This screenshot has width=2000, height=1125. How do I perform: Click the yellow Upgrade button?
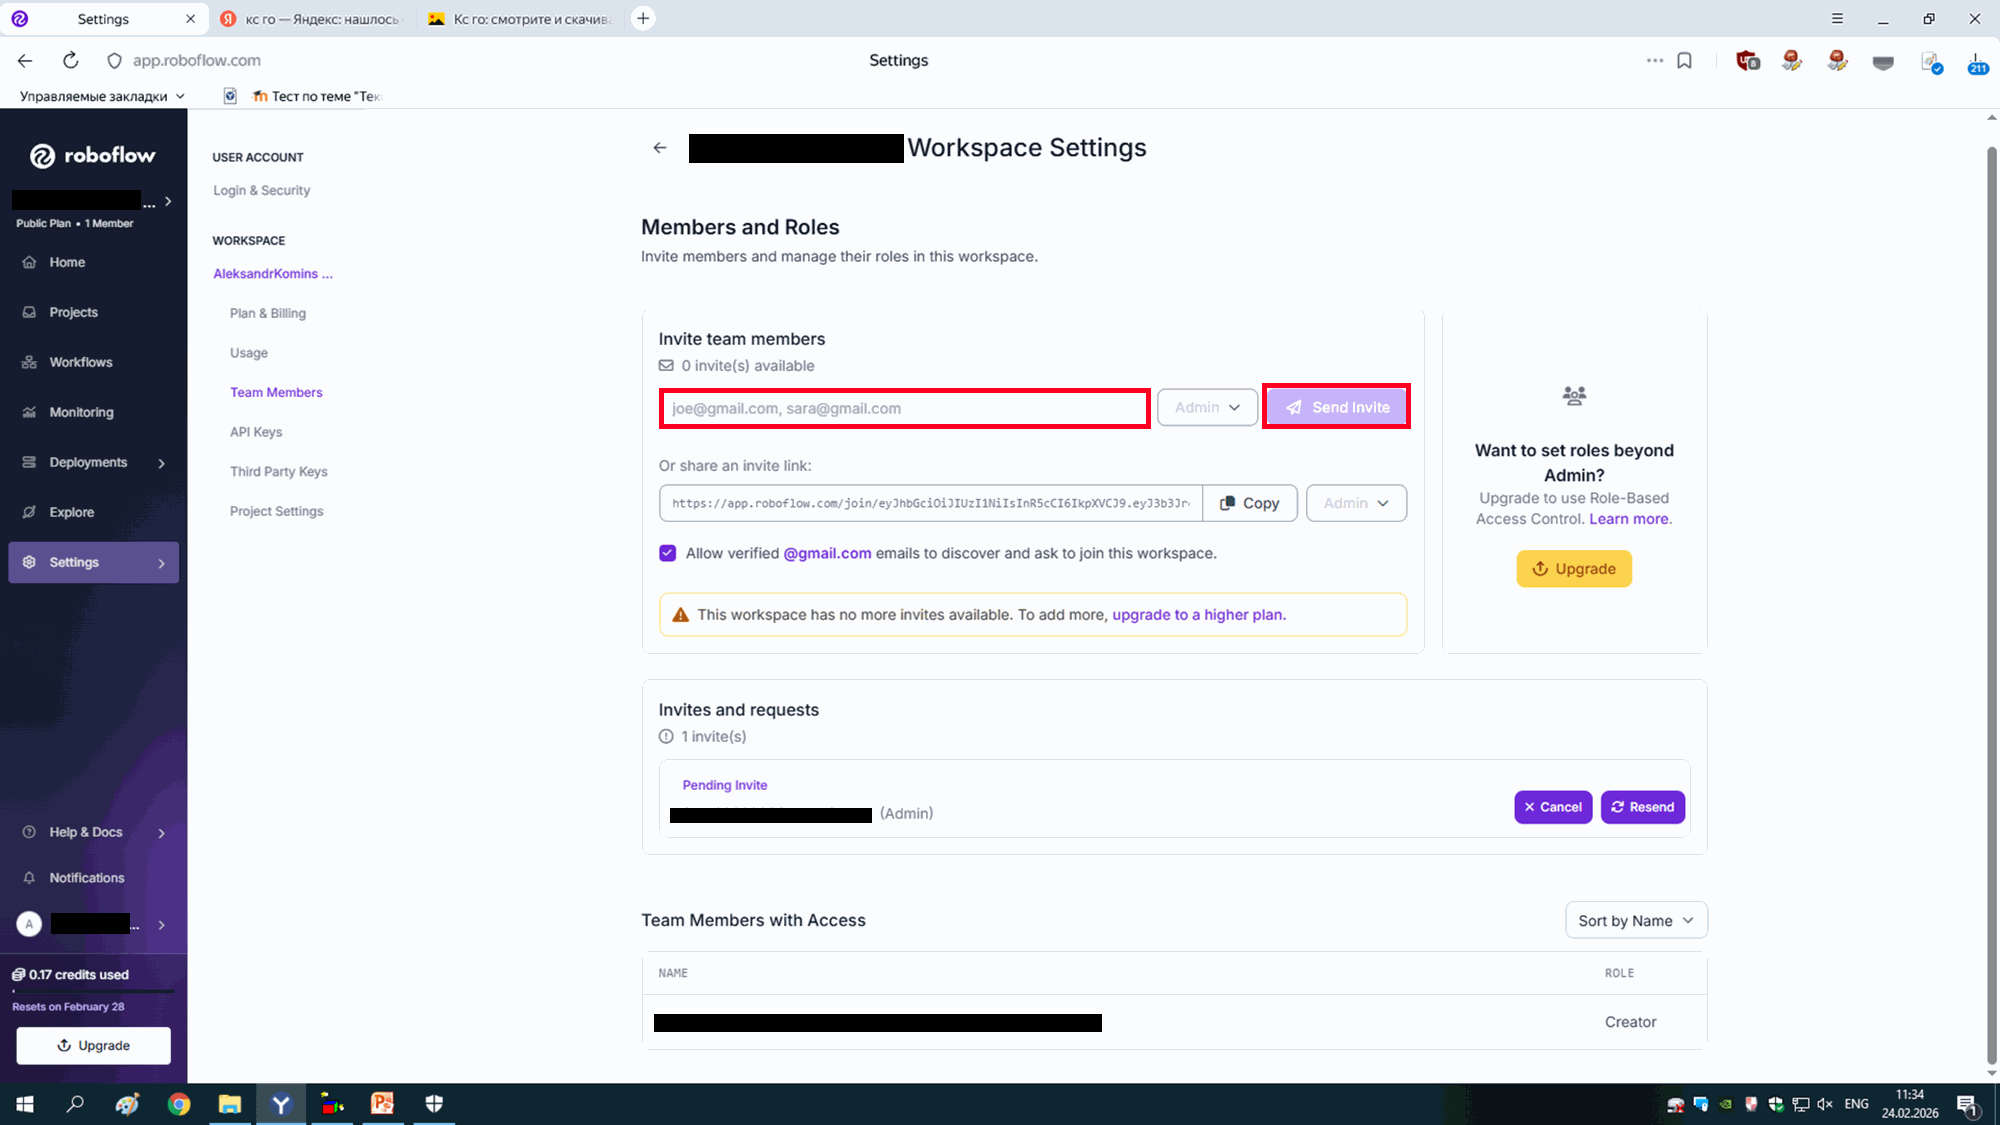click(x=1574, y=569)
